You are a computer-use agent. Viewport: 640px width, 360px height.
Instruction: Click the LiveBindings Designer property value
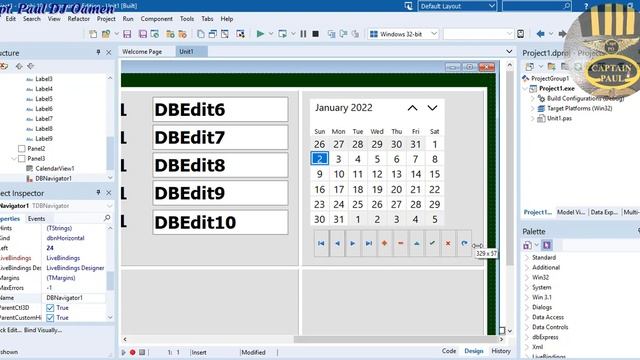pyautogui.click(x=75, y=268)
